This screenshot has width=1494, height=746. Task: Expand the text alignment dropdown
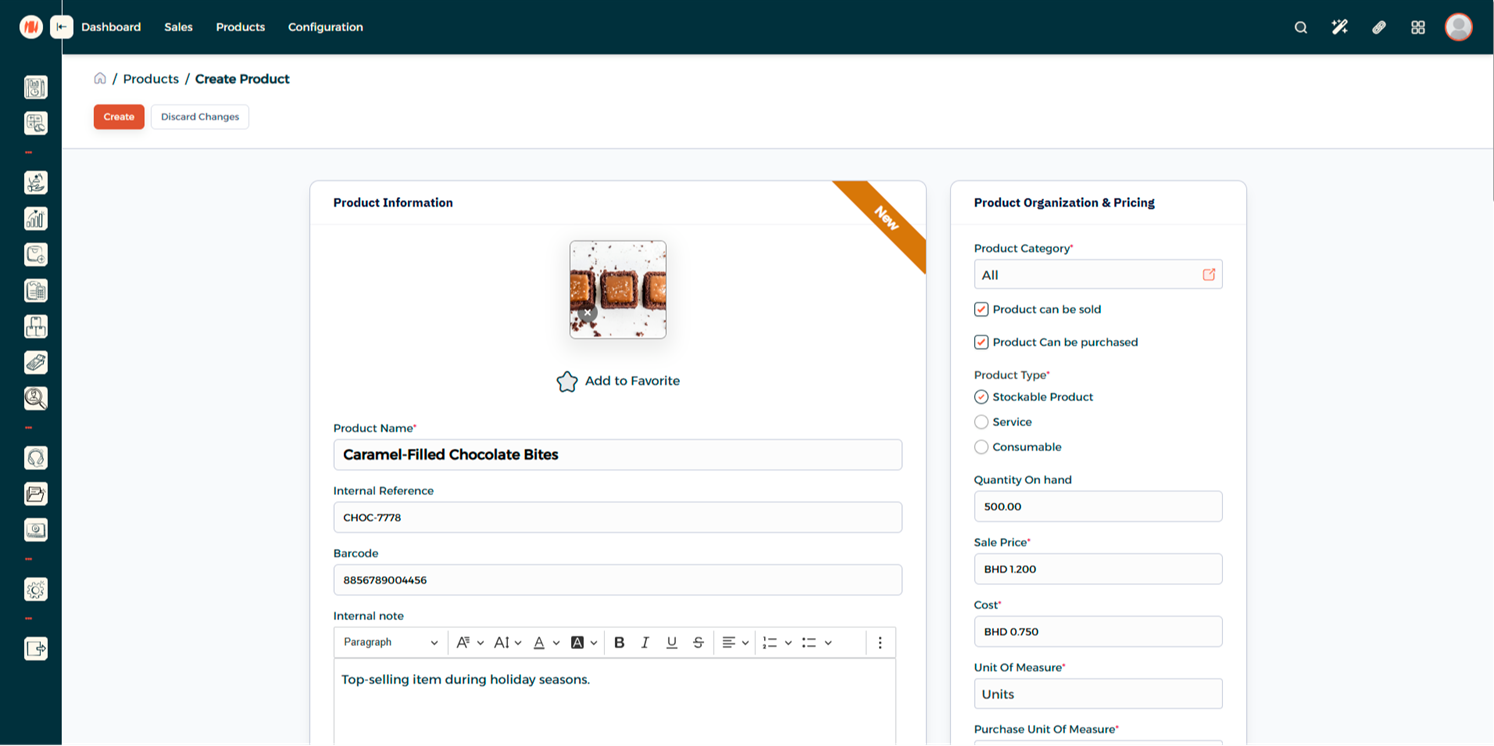coord(735,642)
